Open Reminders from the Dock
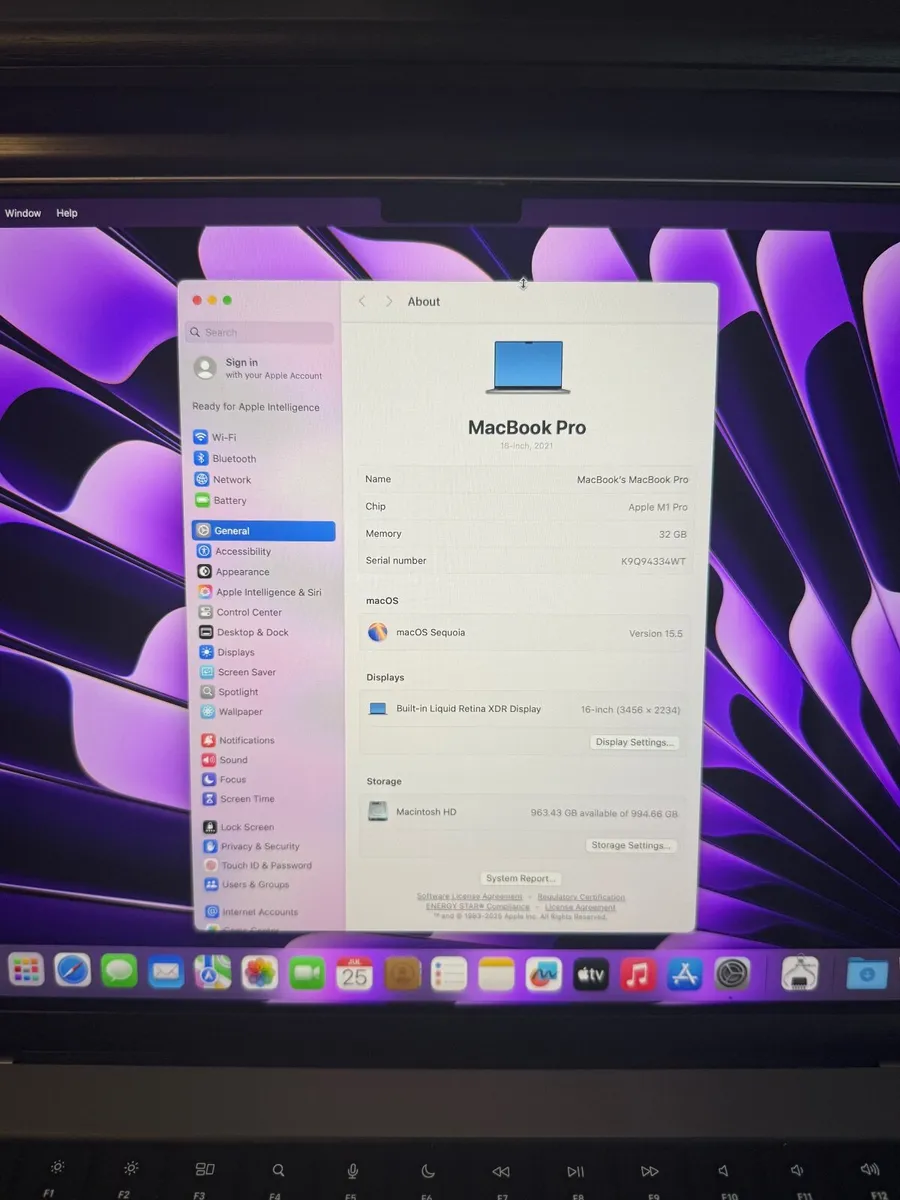 point(449,973)
